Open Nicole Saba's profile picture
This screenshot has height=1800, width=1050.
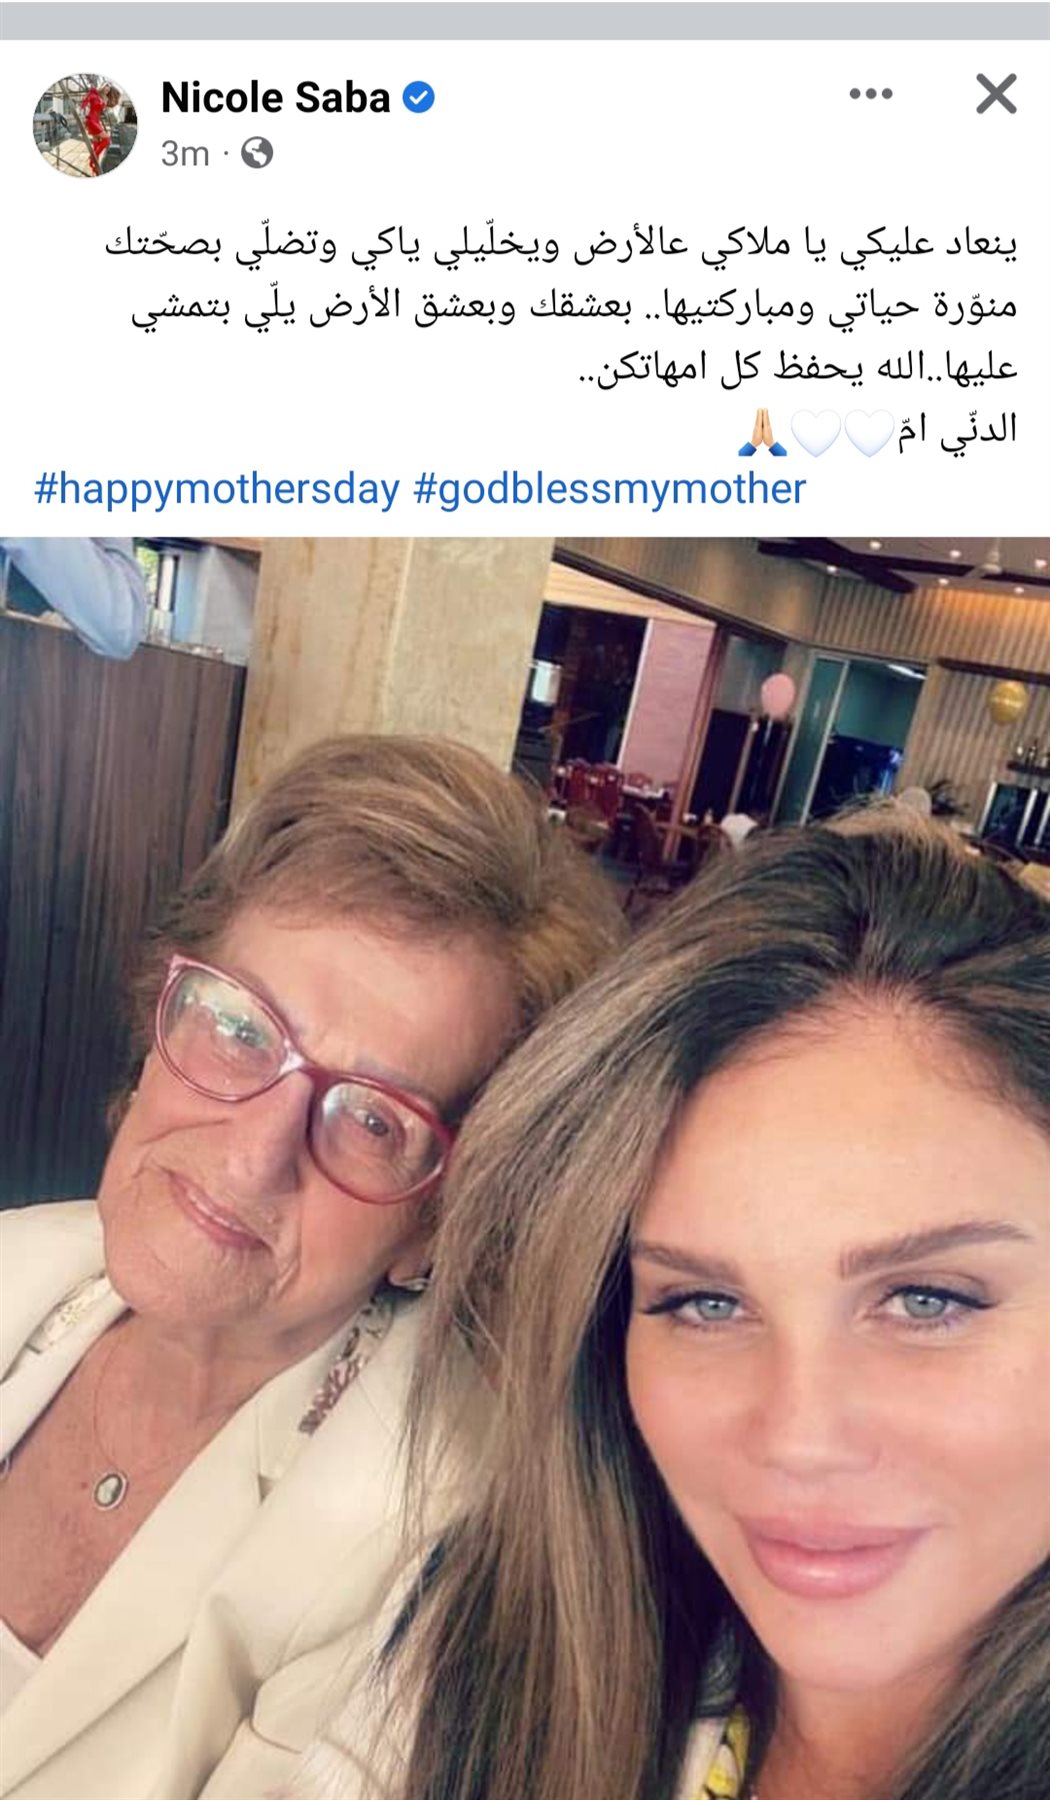pyautogui.click(x=86, y=125)
